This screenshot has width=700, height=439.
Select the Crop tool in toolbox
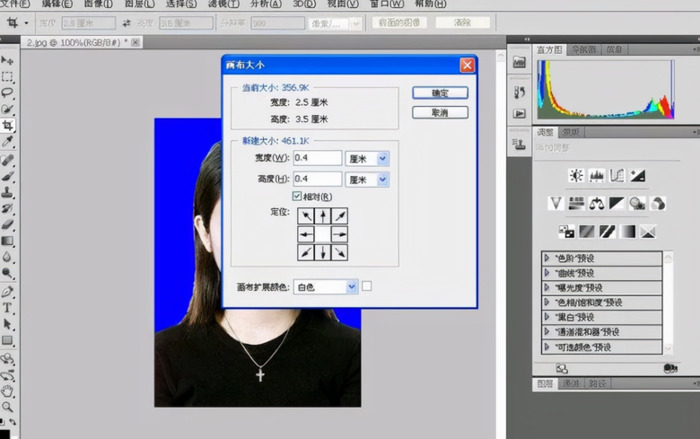coord(7,125)
